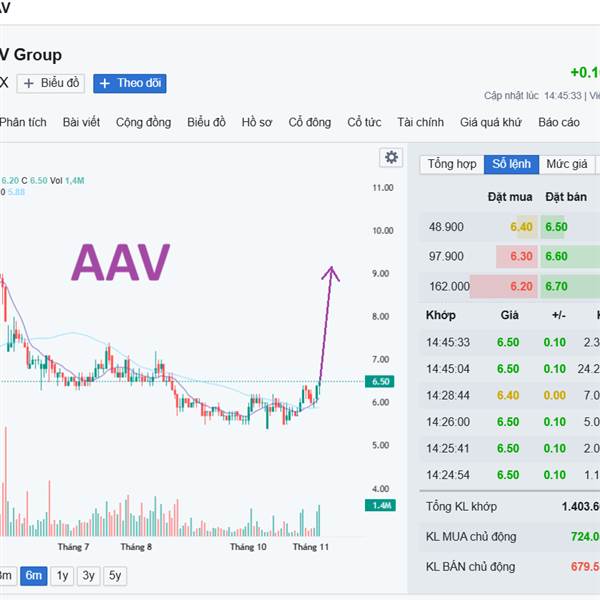Click the Theo dõi follow button
The height and width of the screenshot is (600, 600).
[130, 83]
